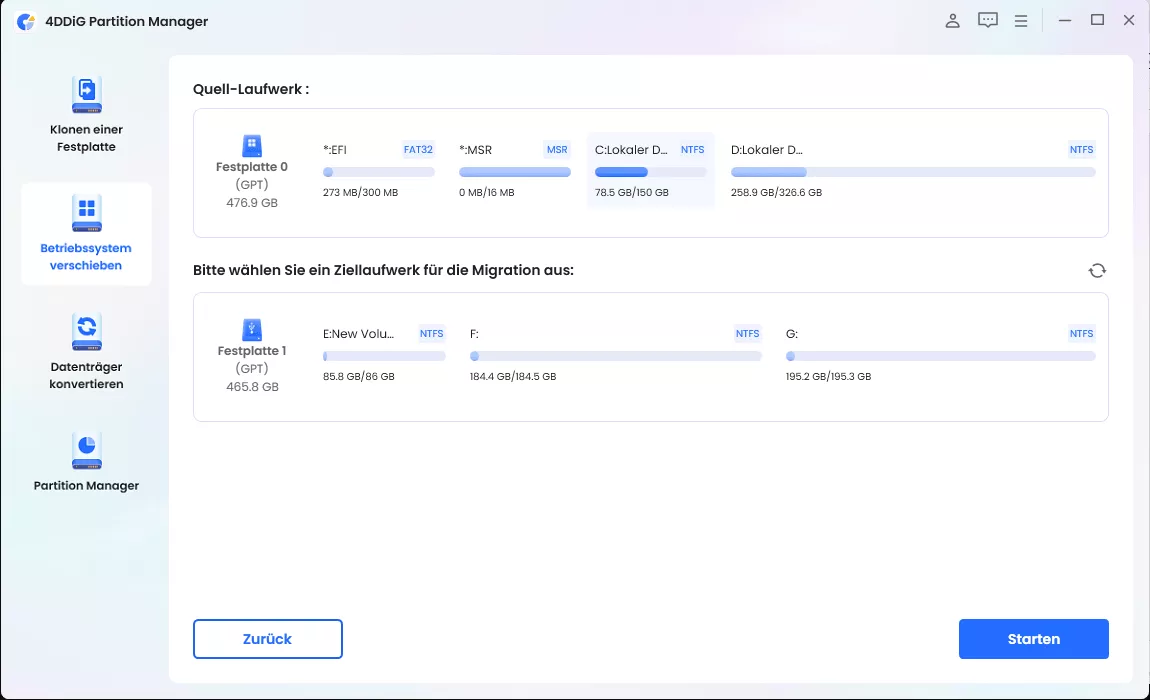
Task: Open the user account icon
Action: click(x=952, y=21)
